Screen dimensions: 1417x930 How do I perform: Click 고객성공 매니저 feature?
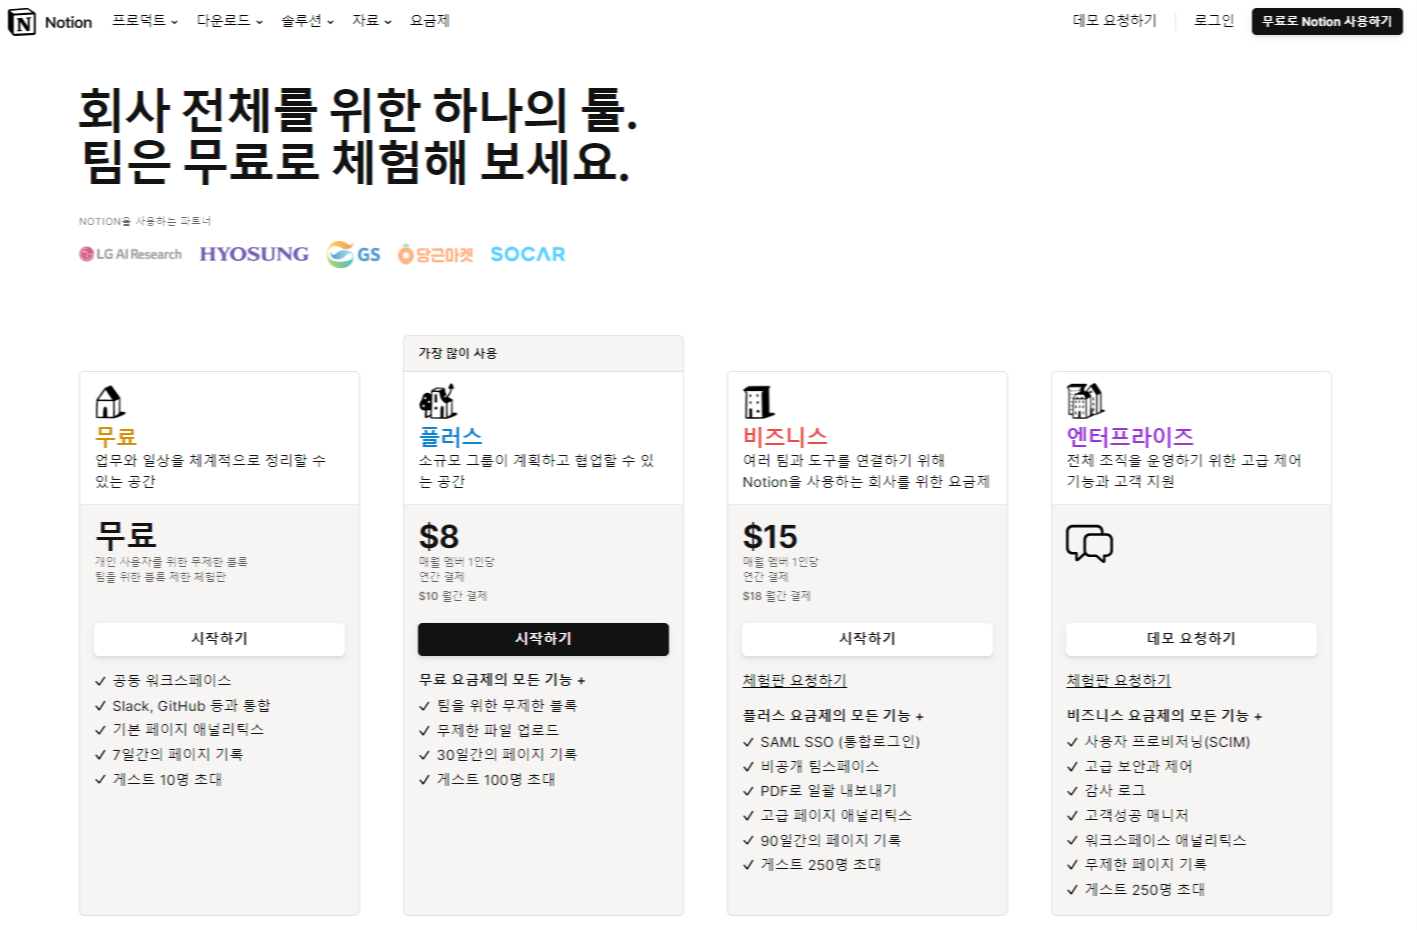pyautogui.click(x=1136, y=816)
